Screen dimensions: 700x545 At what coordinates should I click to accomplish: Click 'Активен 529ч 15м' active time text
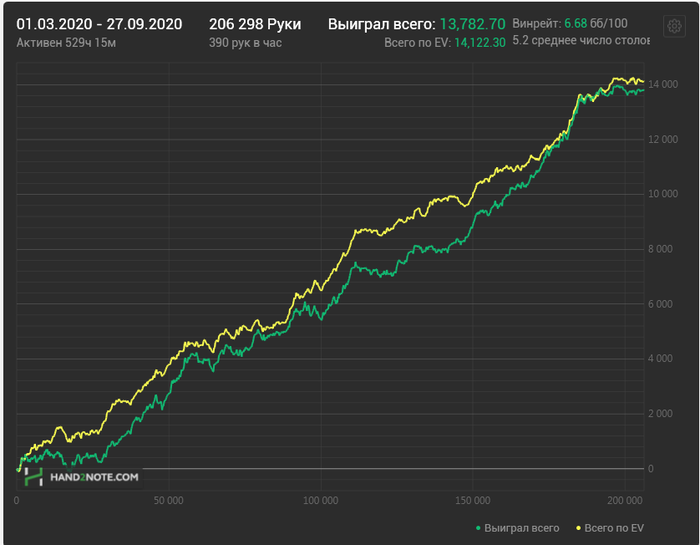[66, 43]
